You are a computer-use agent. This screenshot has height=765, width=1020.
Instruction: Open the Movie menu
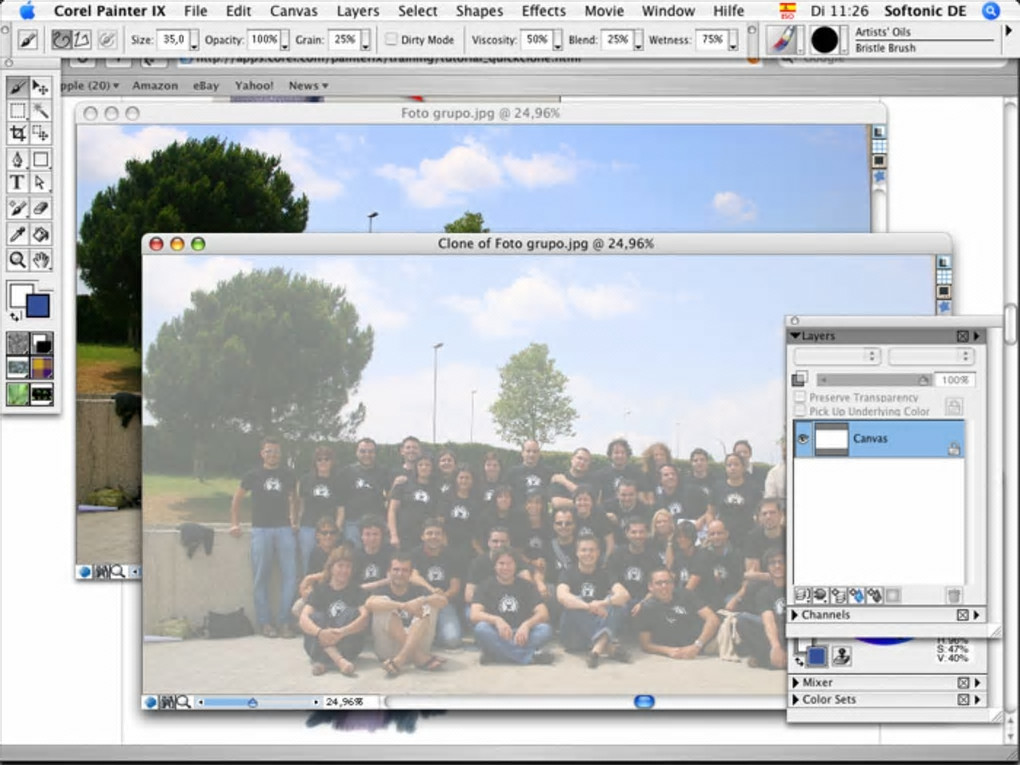604,10
